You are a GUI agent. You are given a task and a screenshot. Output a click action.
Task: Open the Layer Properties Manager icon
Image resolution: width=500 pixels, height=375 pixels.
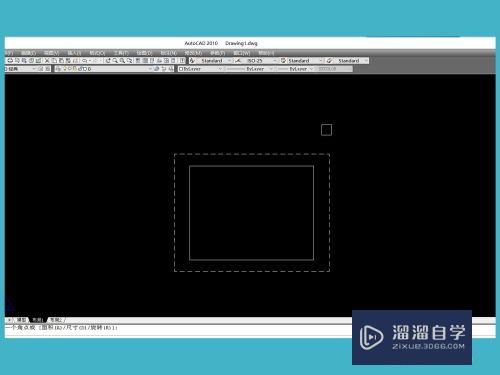click(x=58, y=69)
